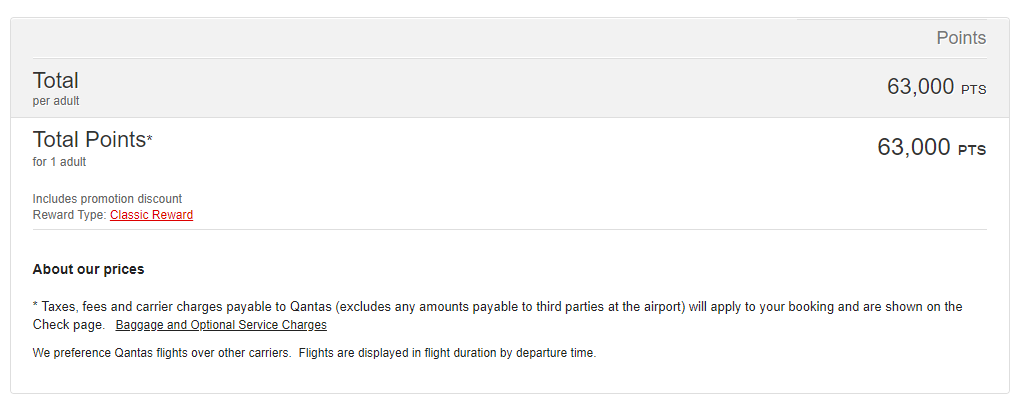Open Baggage and Optional Service Charges link
Screen dimensions: 1021x406
[221, 325]
